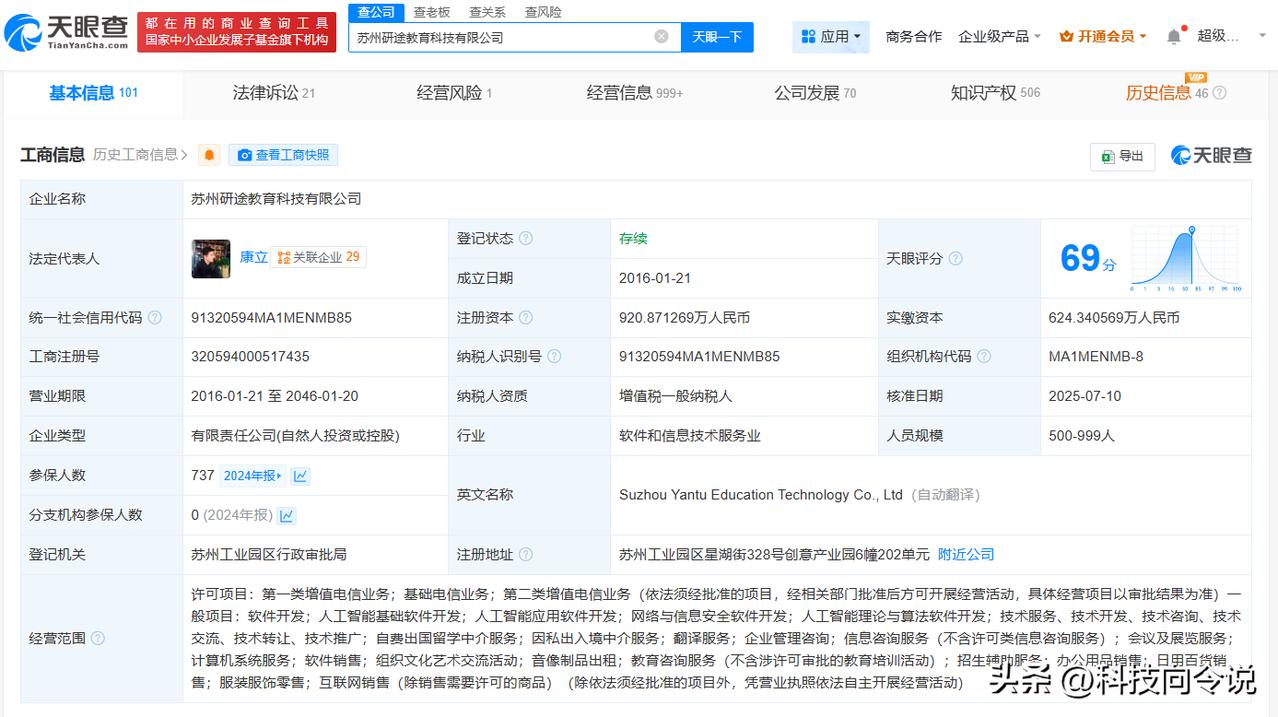Select the 经营信息 tab
The image size is (1278, 717).
[635, 93]
